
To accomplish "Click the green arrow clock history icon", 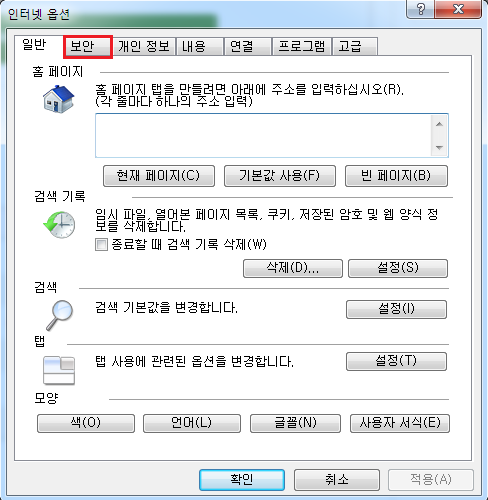I will coord(59,224).
